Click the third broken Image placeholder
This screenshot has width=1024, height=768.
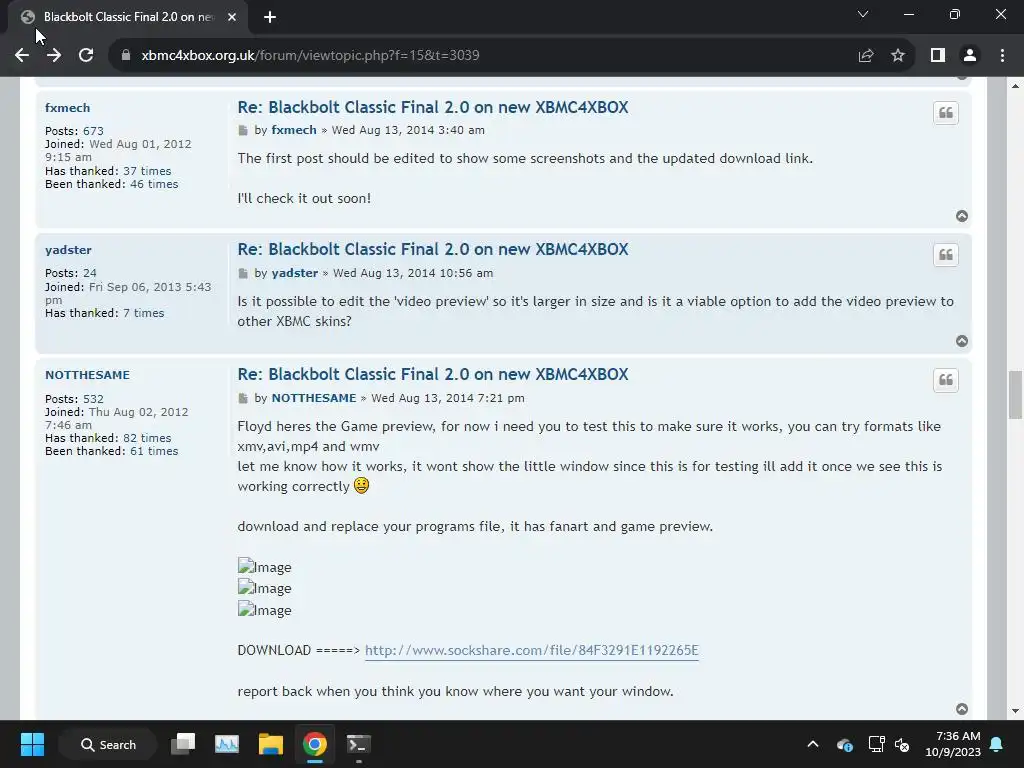(x=264, y=610)
